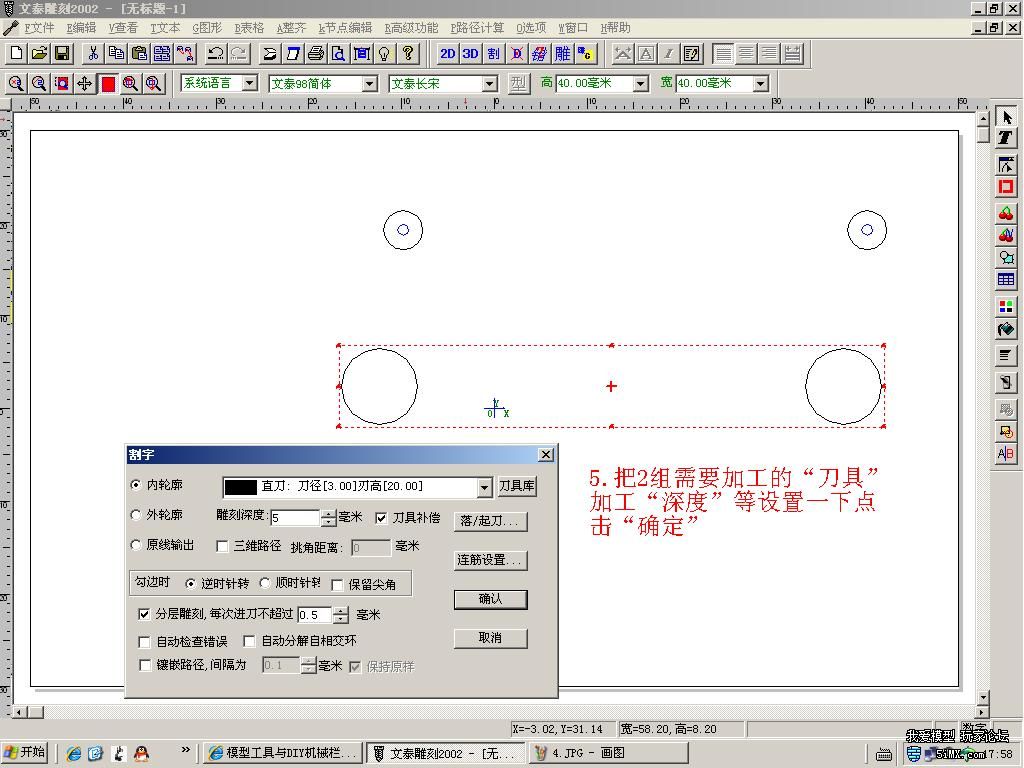Switch to 2D path mode
Viewport: 1024px width, 768px height.
pos(448,54)
